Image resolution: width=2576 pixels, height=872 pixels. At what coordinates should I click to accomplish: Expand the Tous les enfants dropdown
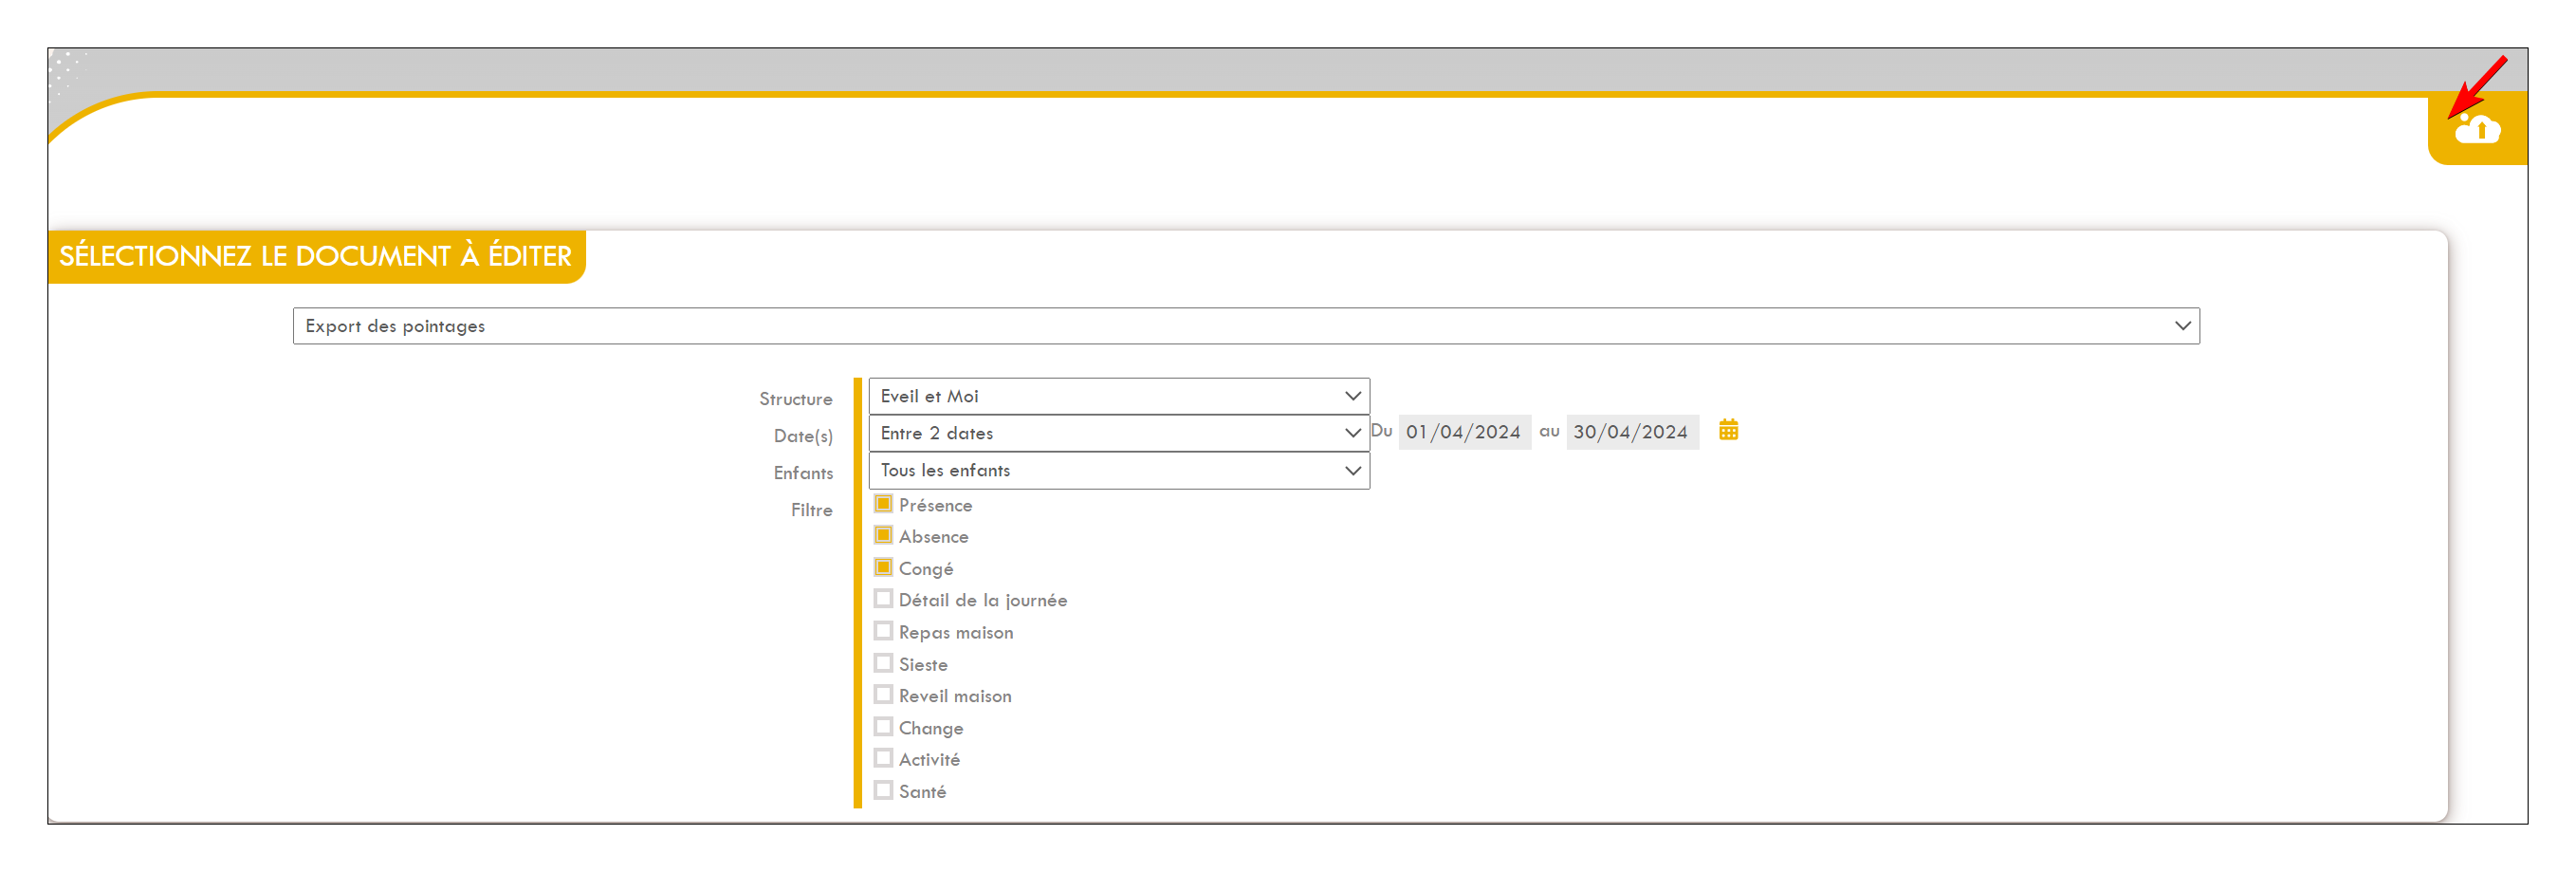tap(1118, 470)
